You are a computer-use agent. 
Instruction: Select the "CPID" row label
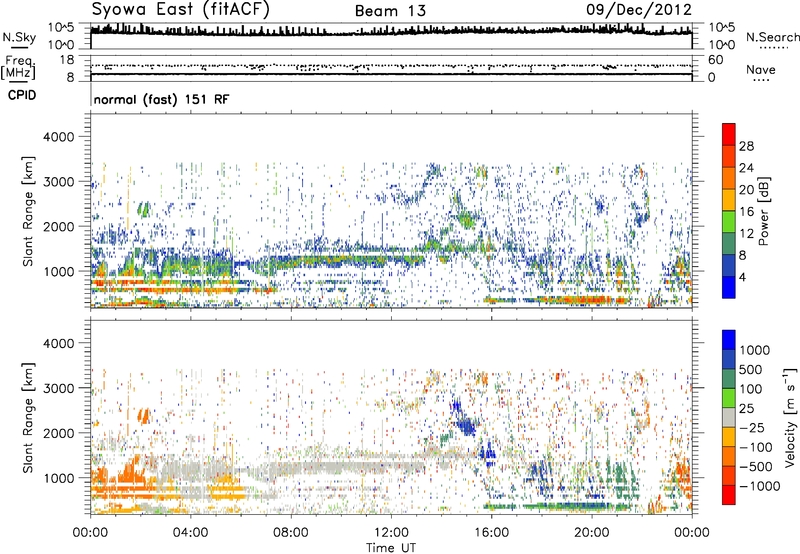pos(22,95)
